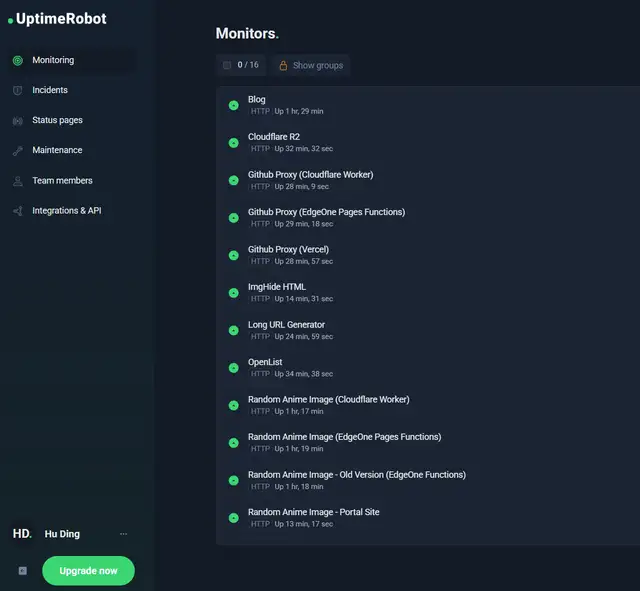The width and height of the screenshot is (640, 591).
Task: Click the Status pages broadcast icon
Action: (17, 121)
